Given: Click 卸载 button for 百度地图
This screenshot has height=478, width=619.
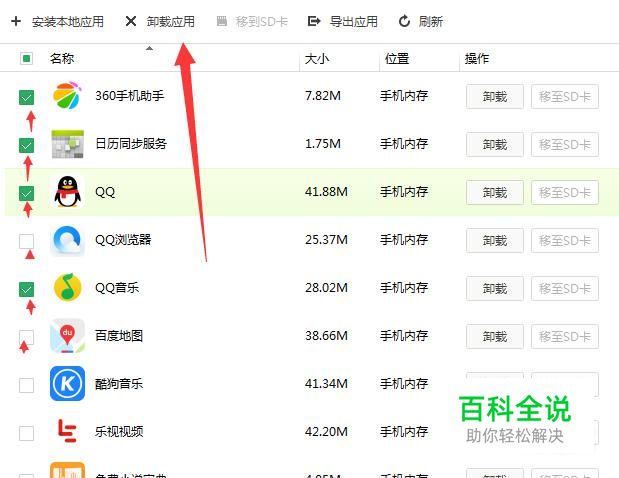Looking at the screenshot, I should (495, 337).
